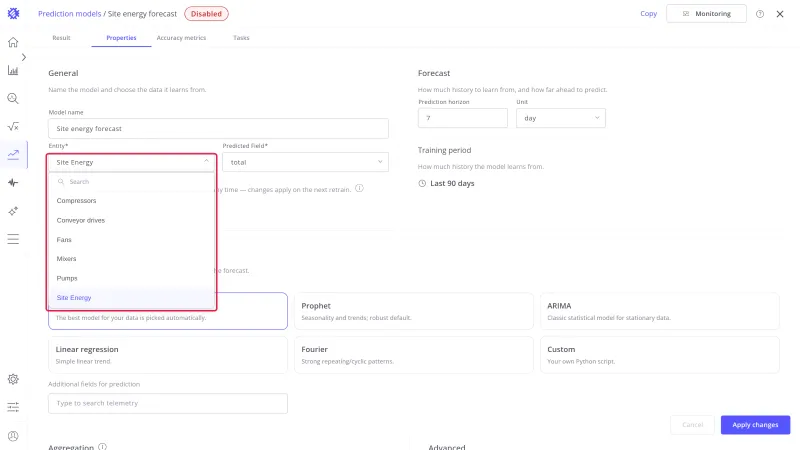Open the Monitoring button
This screenshot has height=450, width=800.
pyautogui.click(x=706, y=14)
